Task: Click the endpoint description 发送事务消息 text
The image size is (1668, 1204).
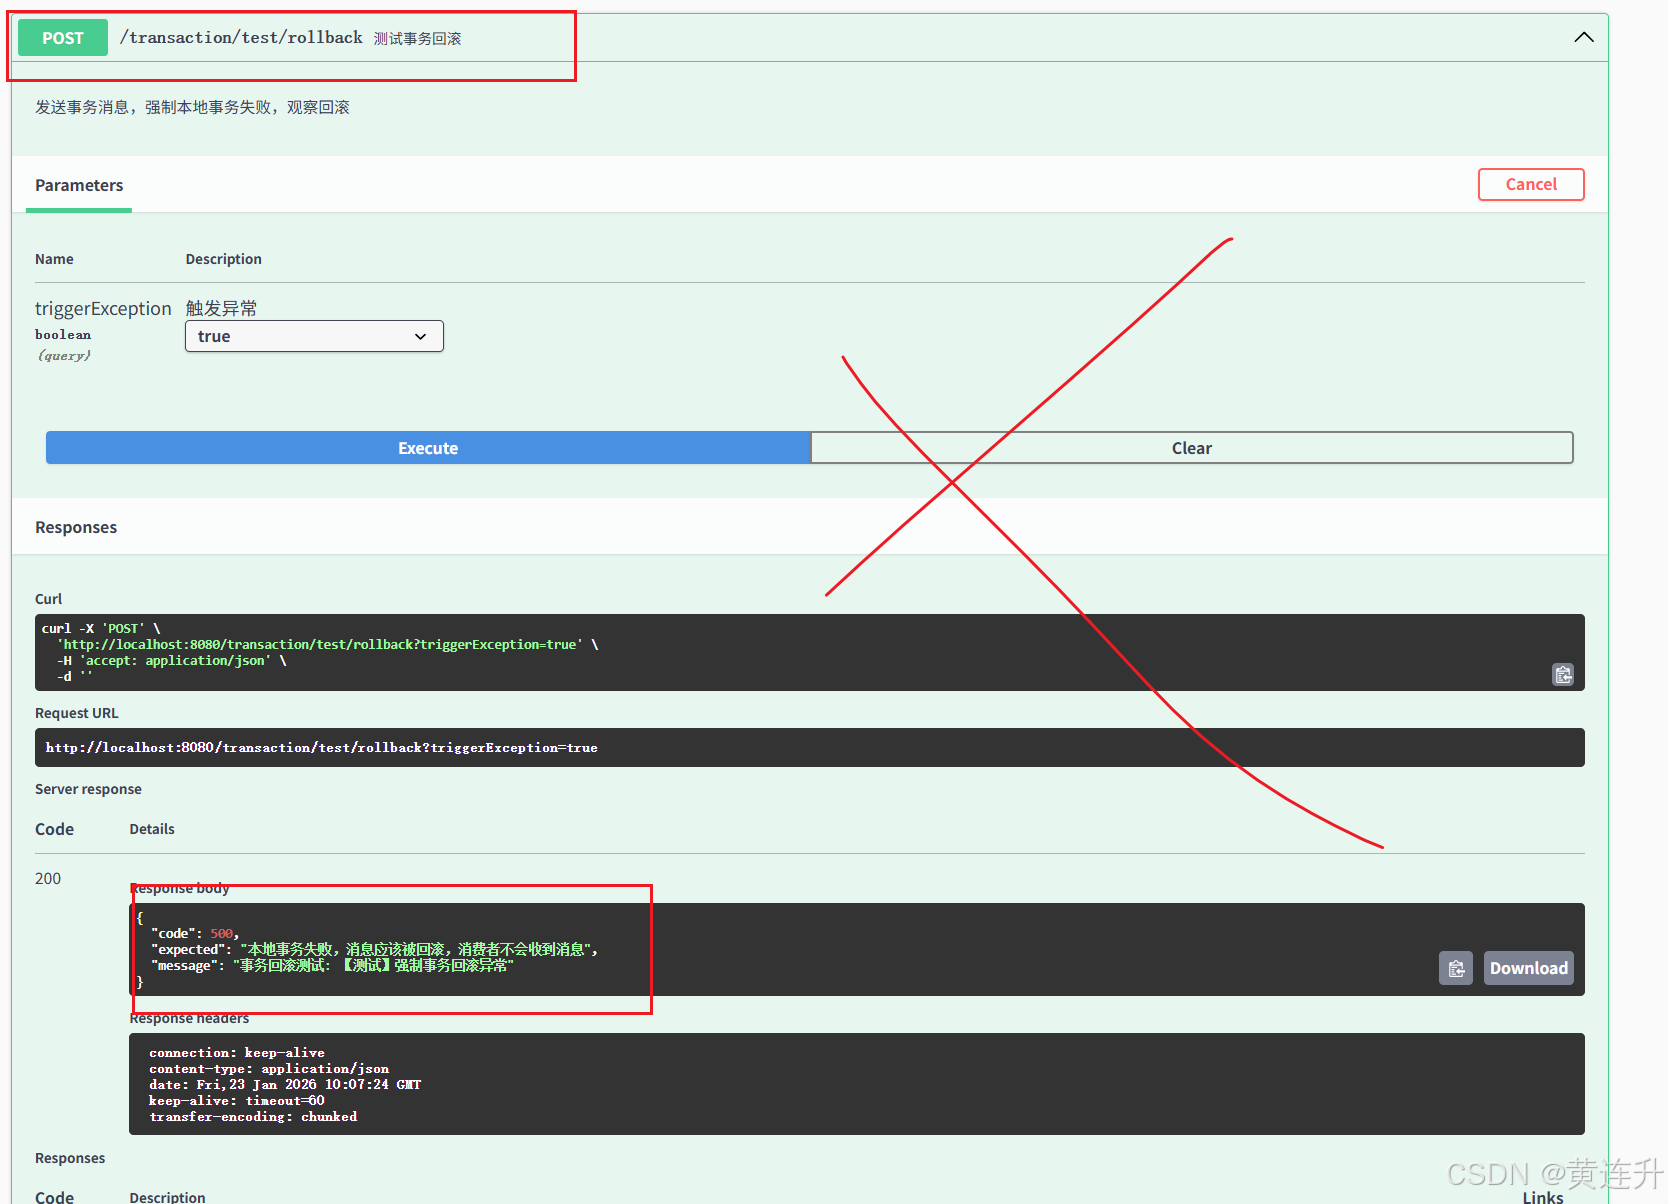Action: click(192, 107)
